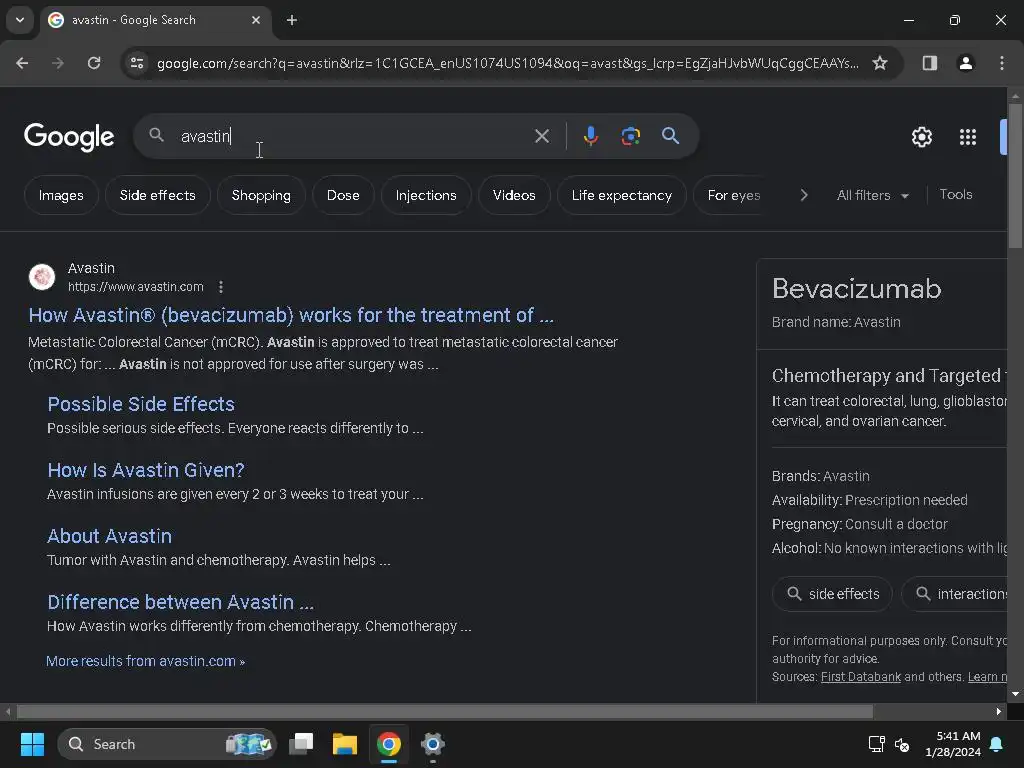Search by image with Google Lens

[x=630, y=136]
